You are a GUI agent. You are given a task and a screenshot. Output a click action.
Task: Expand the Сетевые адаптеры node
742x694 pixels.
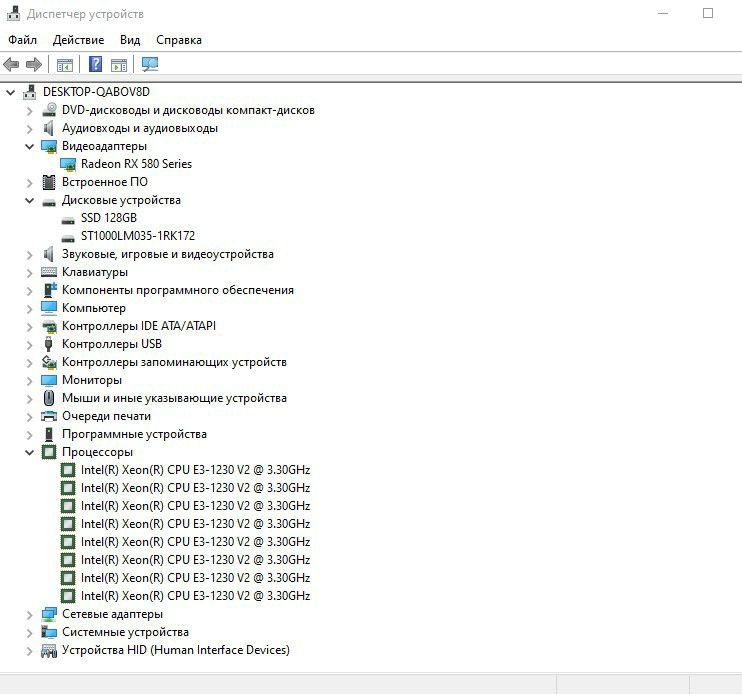[x=29, y=615]
